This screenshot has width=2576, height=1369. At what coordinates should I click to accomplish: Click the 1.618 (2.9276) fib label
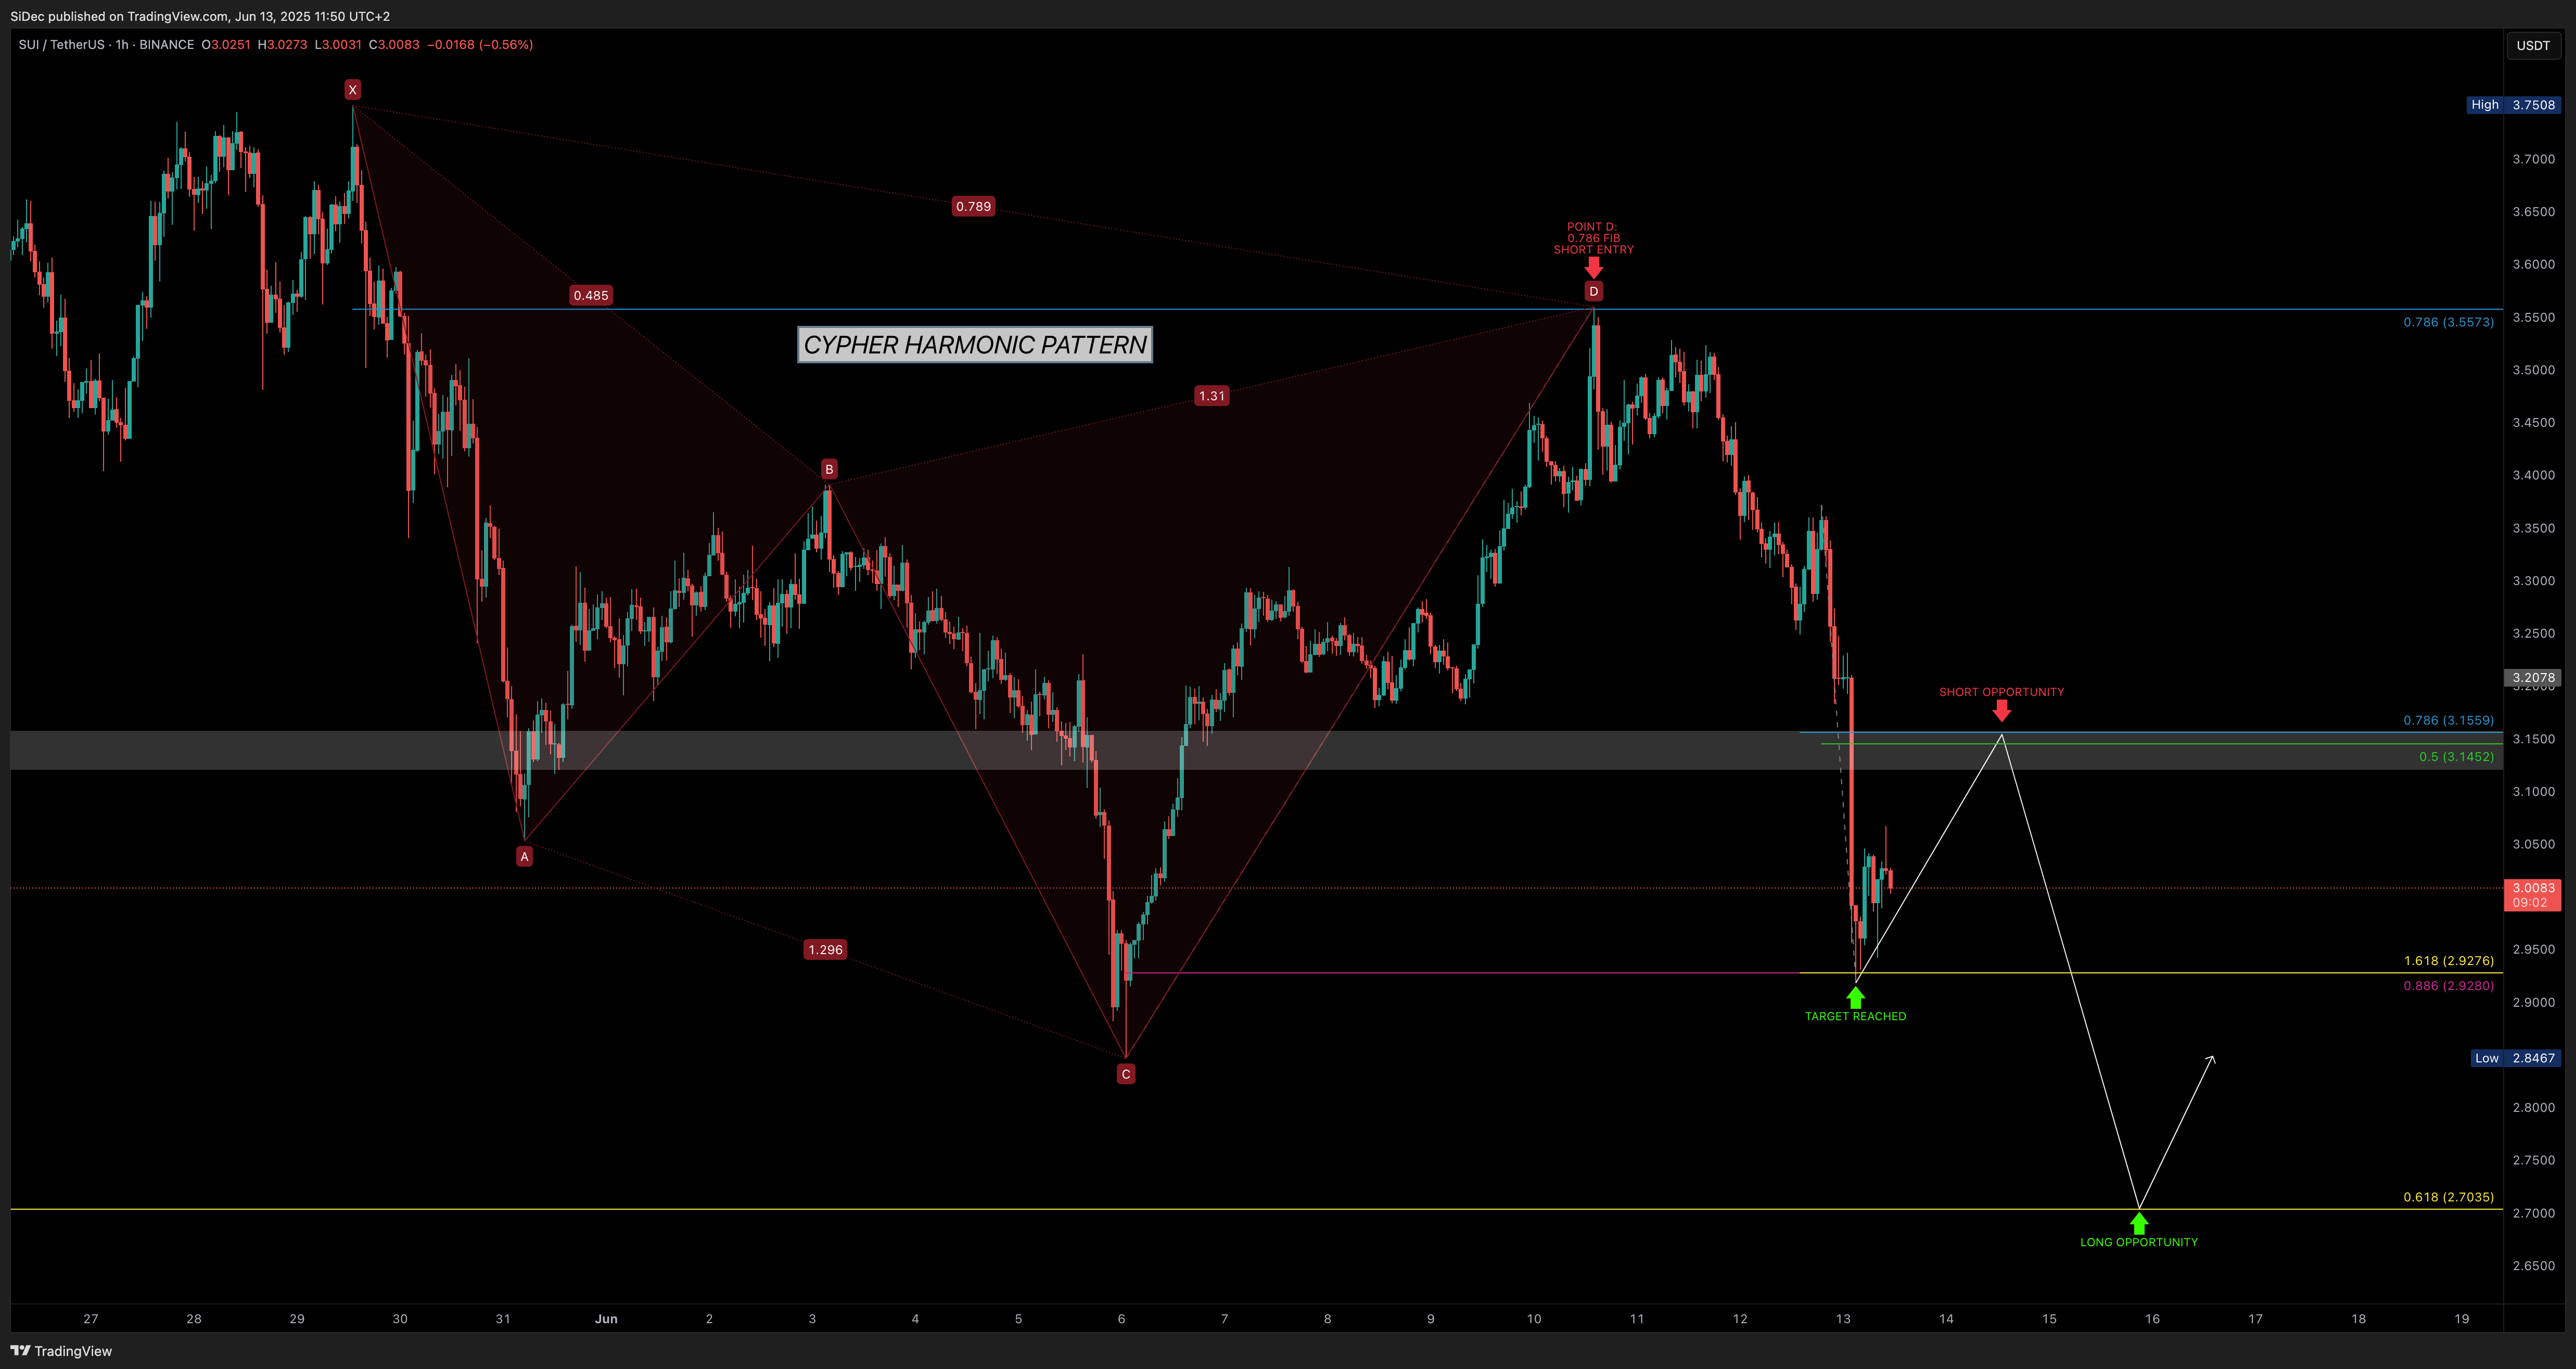2448,961
